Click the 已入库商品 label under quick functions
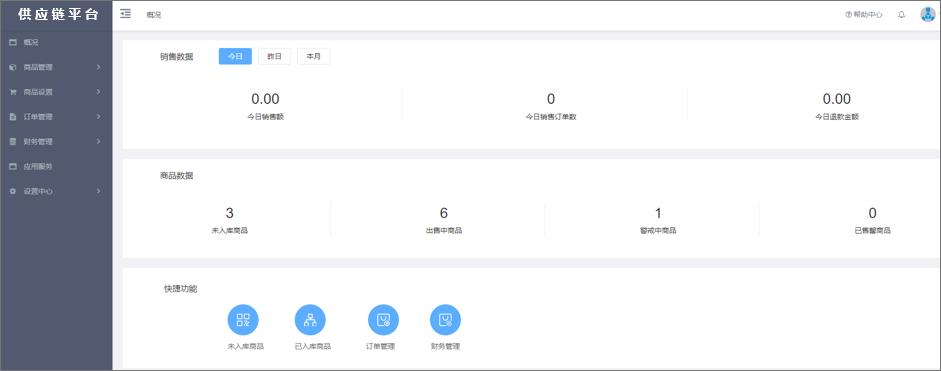942x371 pixels. pos(313,346)
